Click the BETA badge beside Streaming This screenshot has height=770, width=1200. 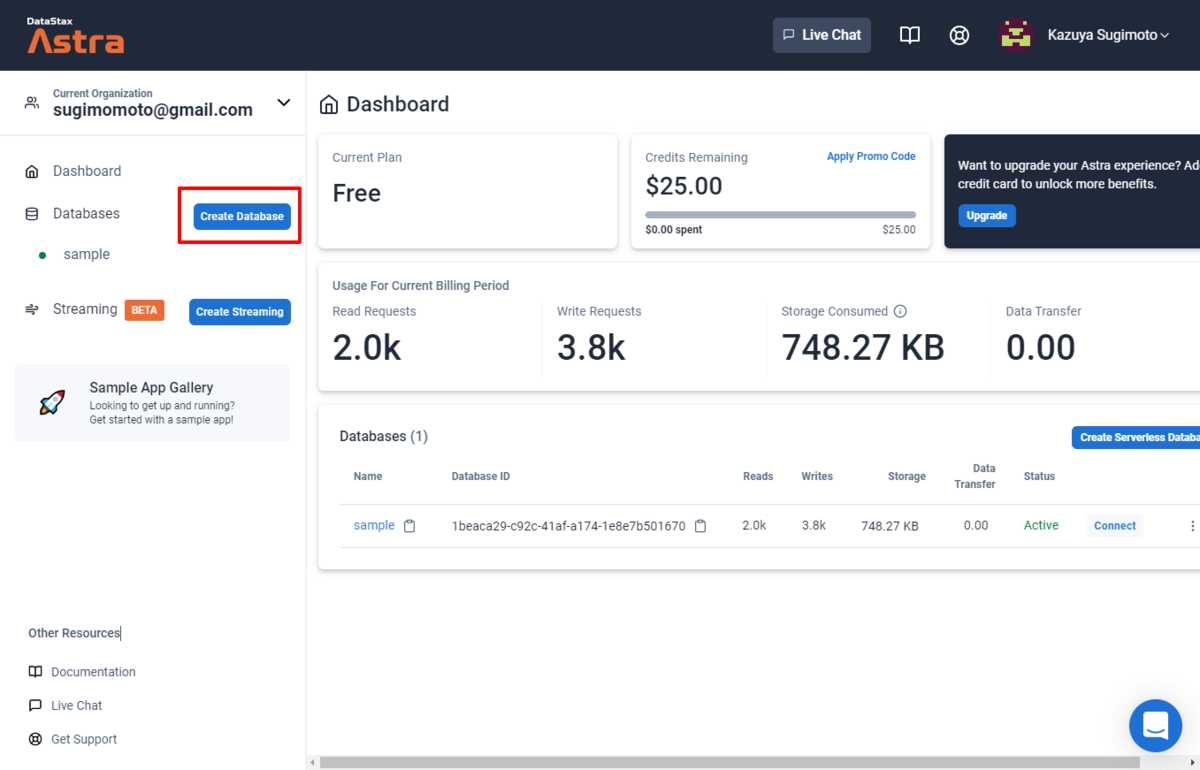point(144,310)
